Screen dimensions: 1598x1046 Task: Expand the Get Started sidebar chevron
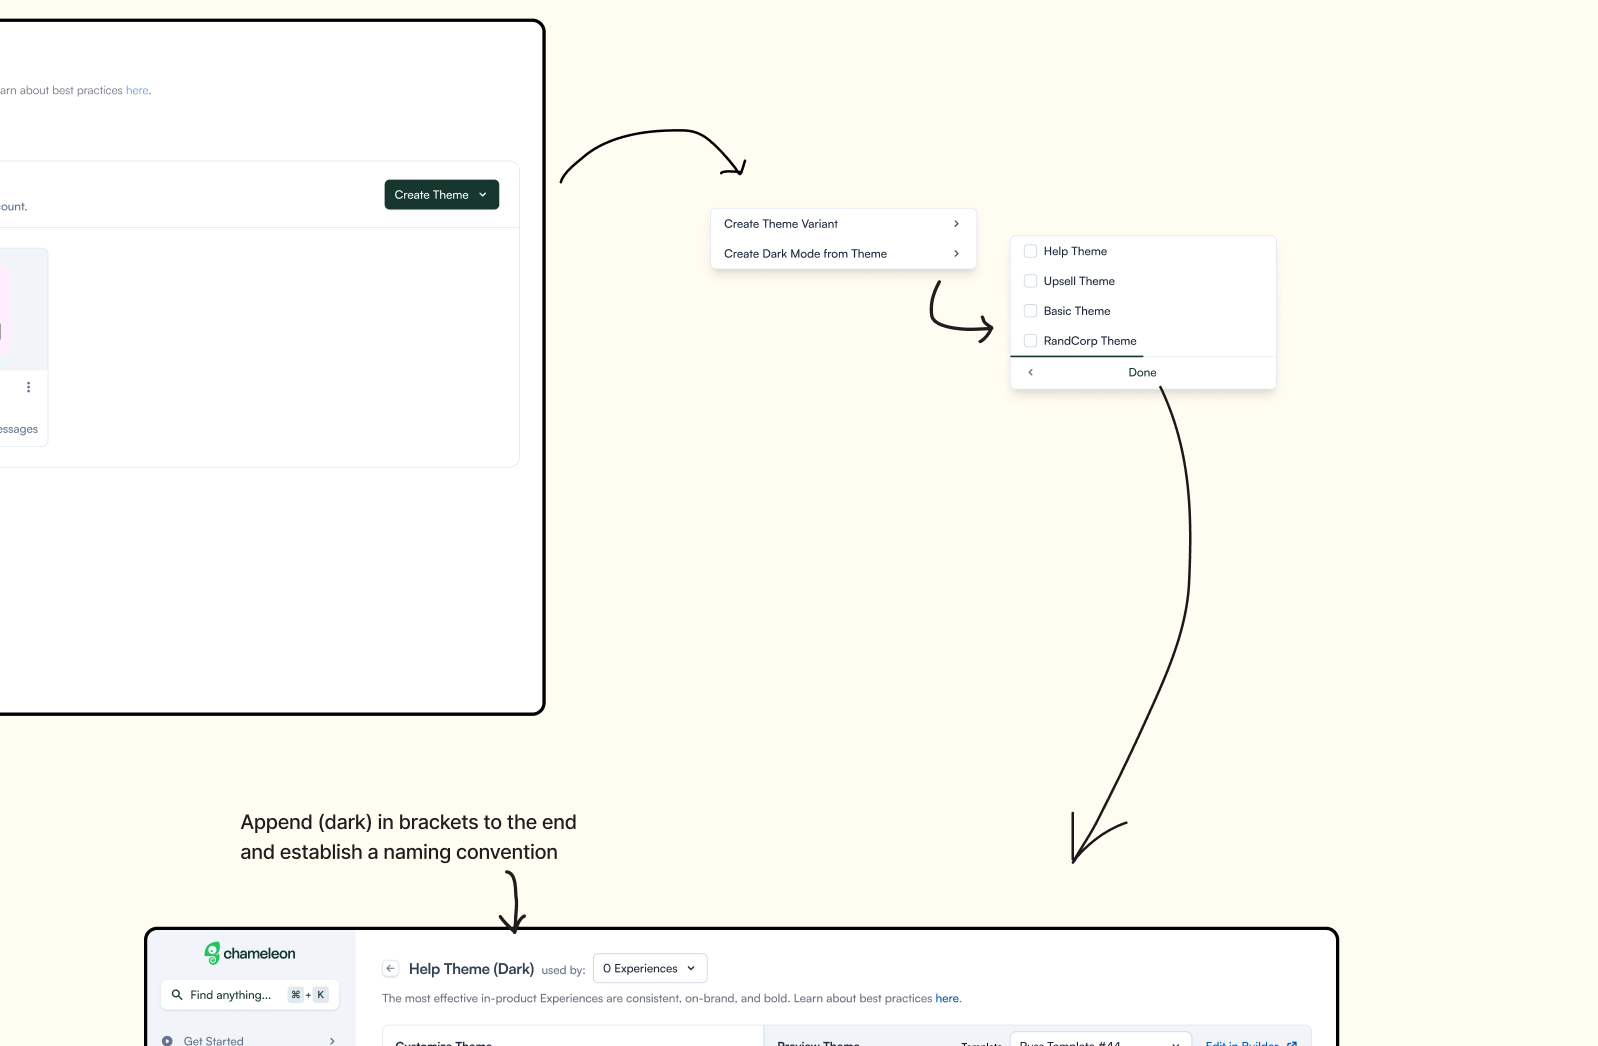[332, 1041]
